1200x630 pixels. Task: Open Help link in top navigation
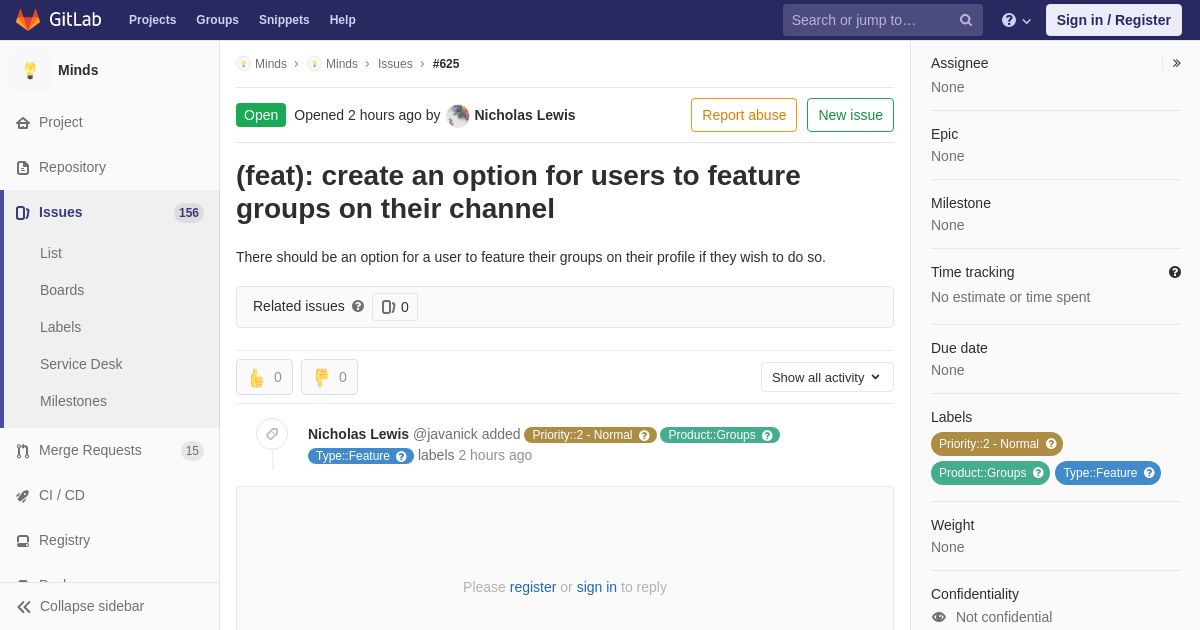pos(343,20)
